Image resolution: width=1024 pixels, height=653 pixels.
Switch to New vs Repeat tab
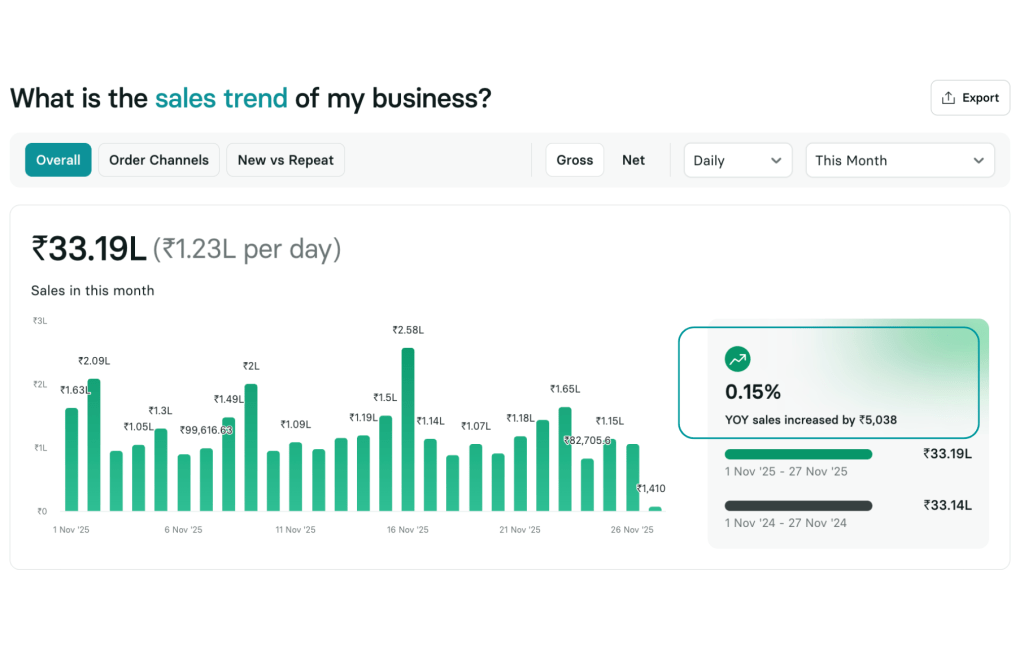pyautogui.click(x=285, y=160)
